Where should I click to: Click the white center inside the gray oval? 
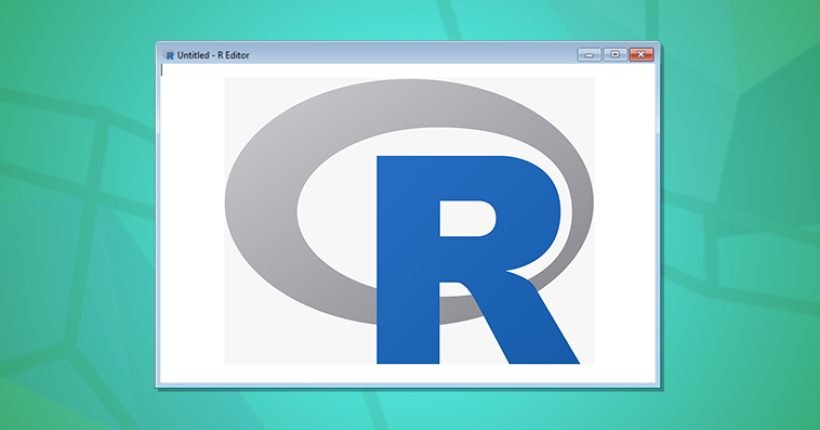[x=337, y=209]
